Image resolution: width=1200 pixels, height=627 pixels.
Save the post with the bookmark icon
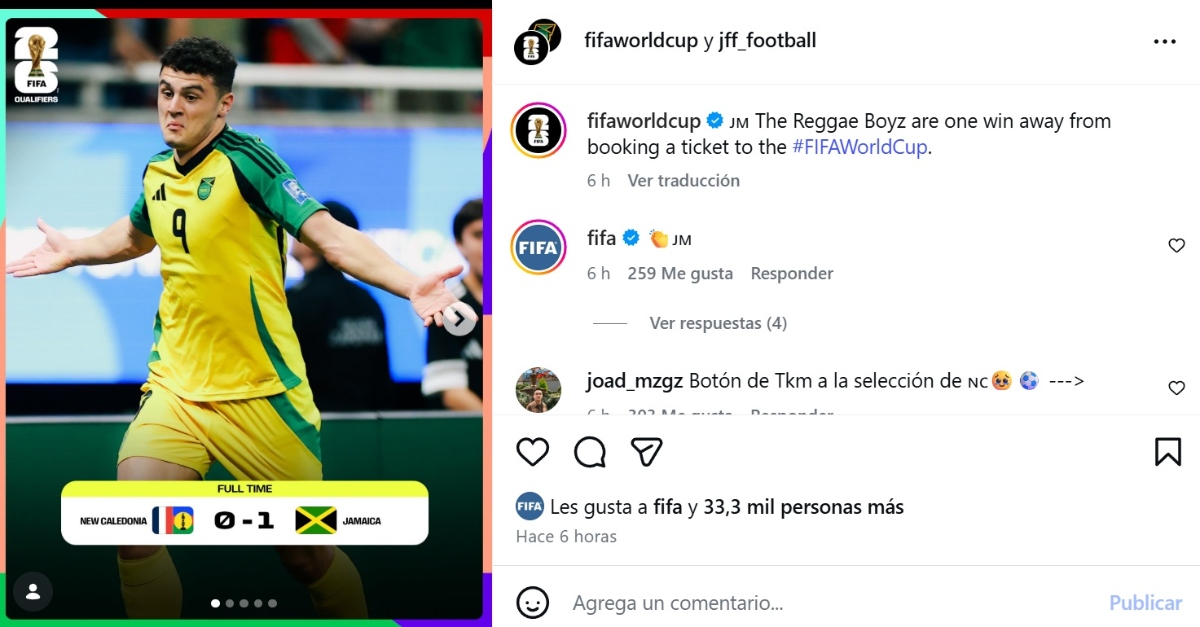click(1168, 452)
